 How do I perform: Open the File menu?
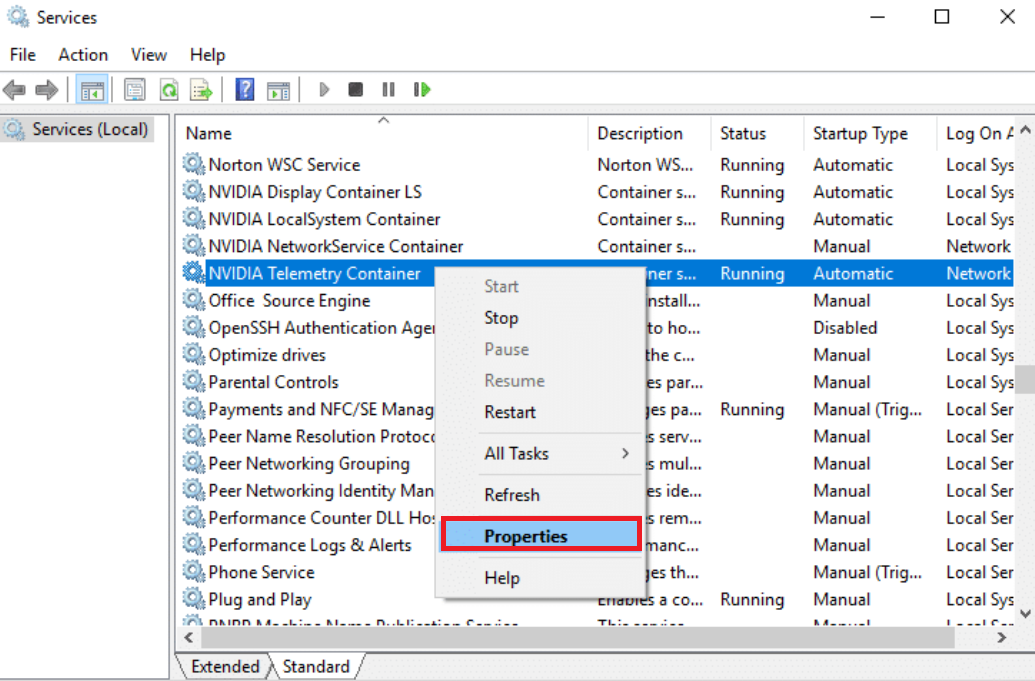pos(22,55)
